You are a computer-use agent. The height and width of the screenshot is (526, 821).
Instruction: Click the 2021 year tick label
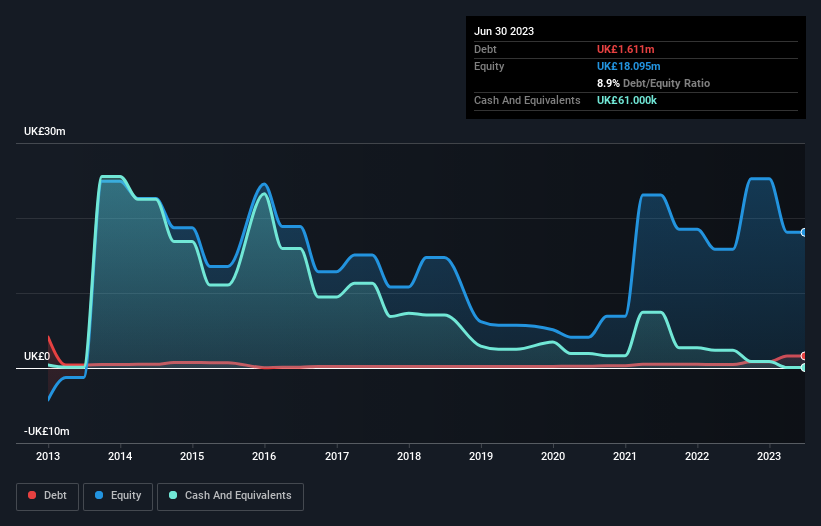pos(625,456)
